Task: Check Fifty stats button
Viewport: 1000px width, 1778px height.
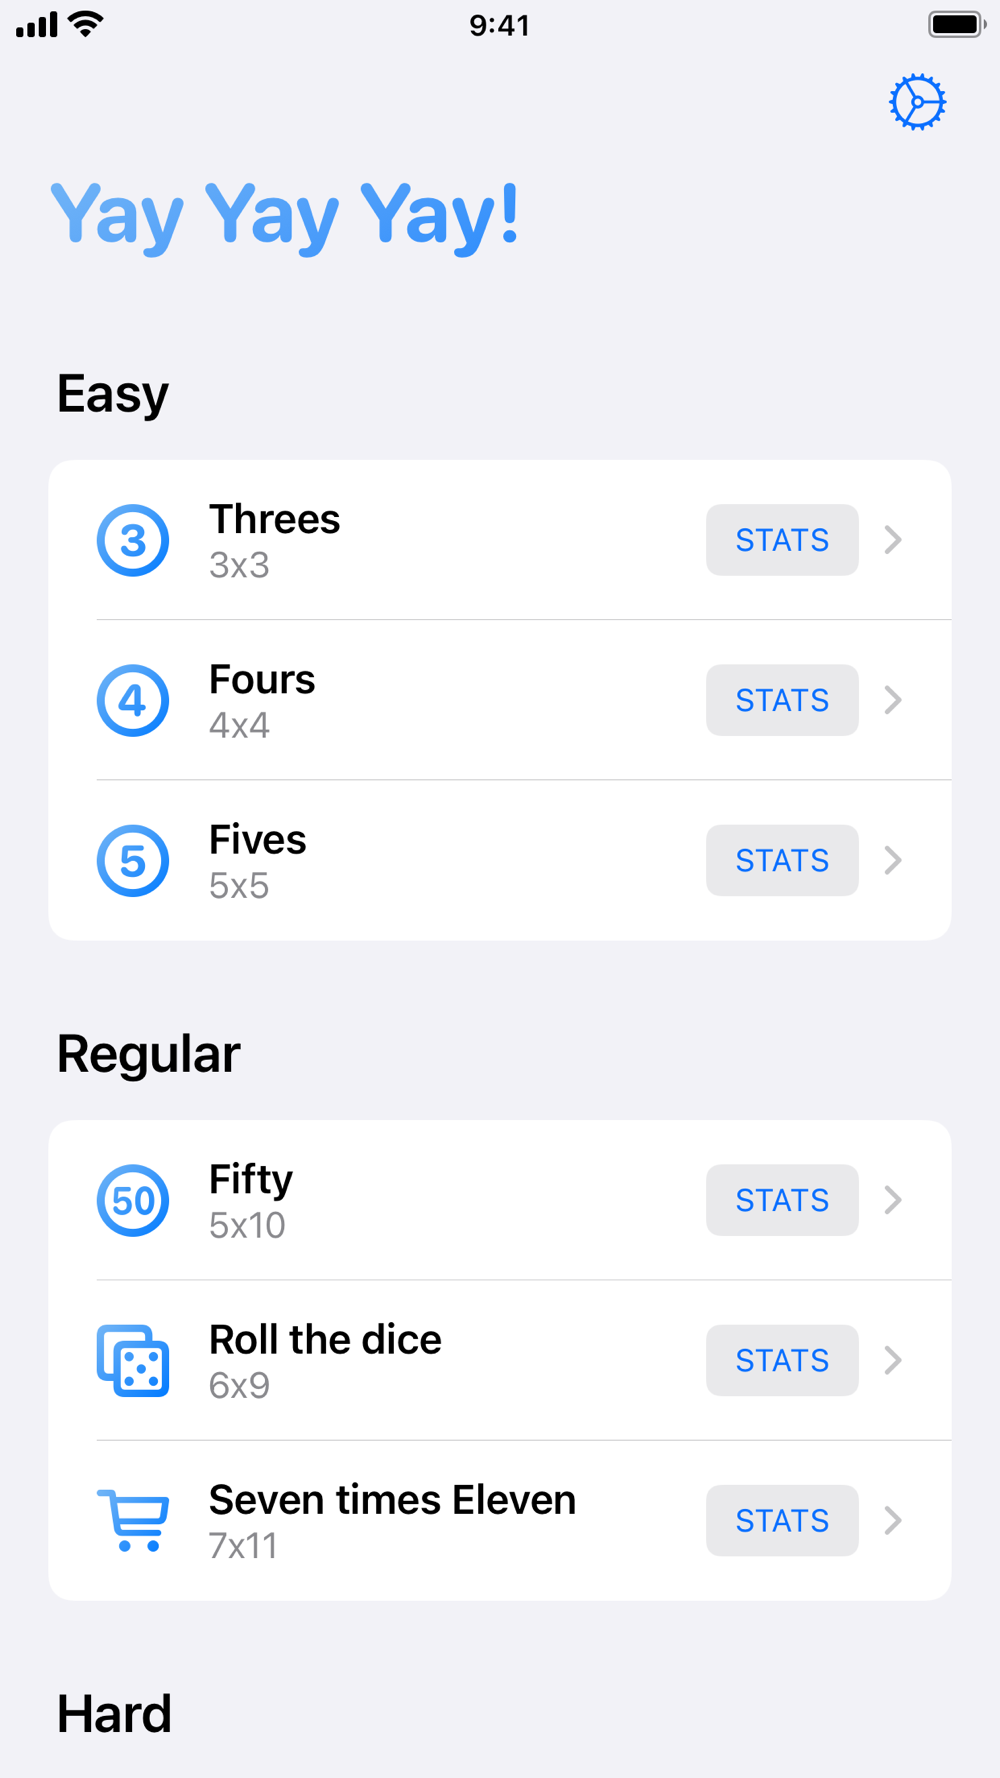Action: pyautogui.click(x=782, y=1200)
